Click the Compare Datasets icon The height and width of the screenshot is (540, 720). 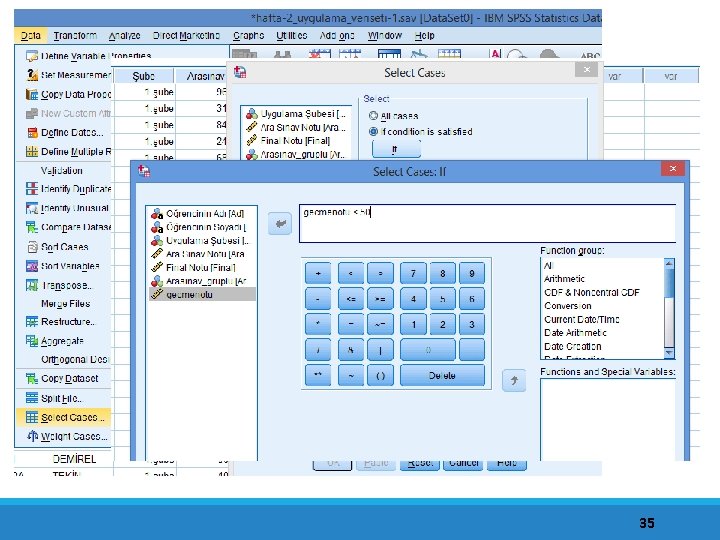click(32, 227)
